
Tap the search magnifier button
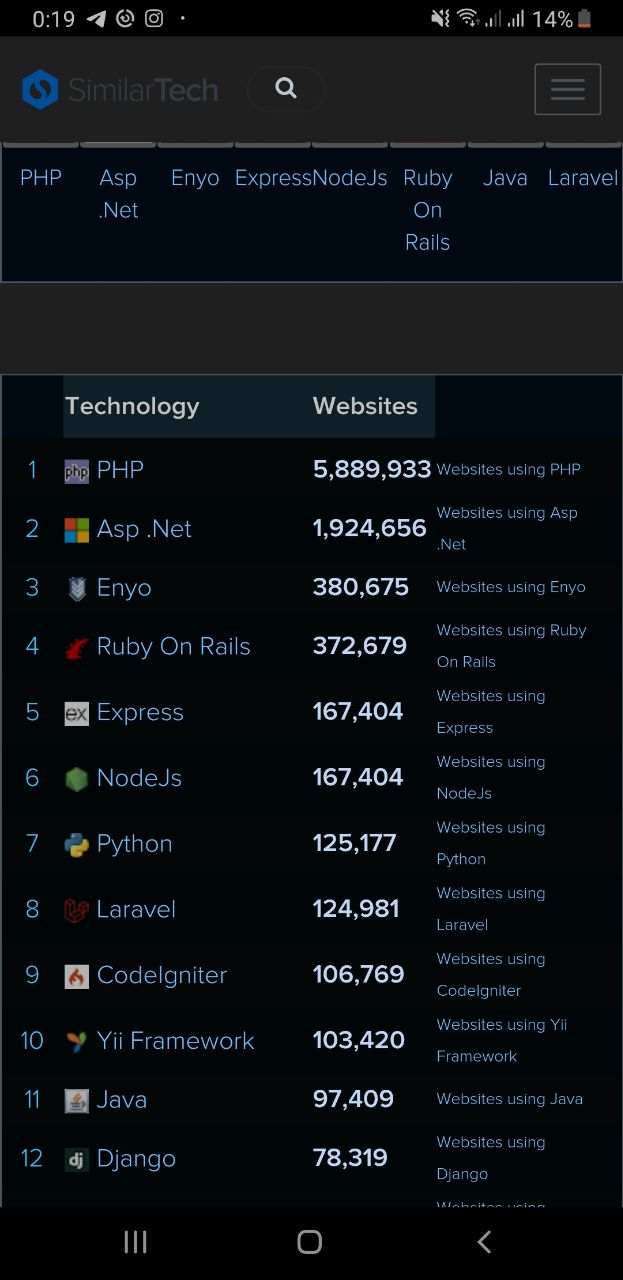pyautogui.click(x=286, y=89)
